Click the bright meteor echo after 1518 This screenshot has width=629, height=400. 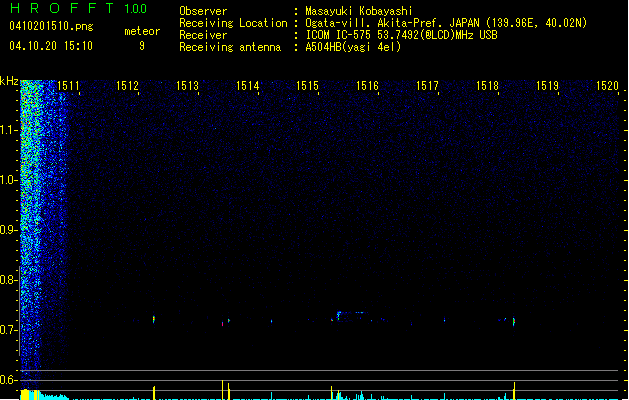(x=514, y=321)
